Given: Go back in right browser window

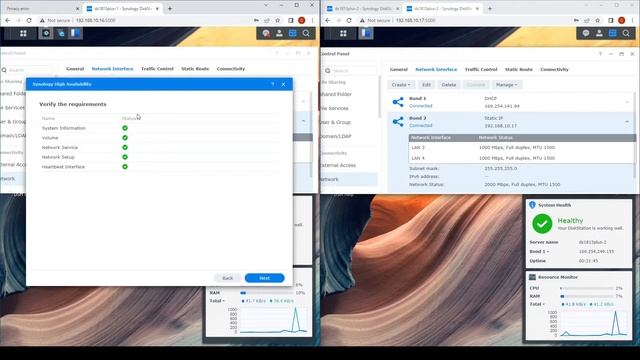Looking at the screenshot, I should [x=328, y=20].
